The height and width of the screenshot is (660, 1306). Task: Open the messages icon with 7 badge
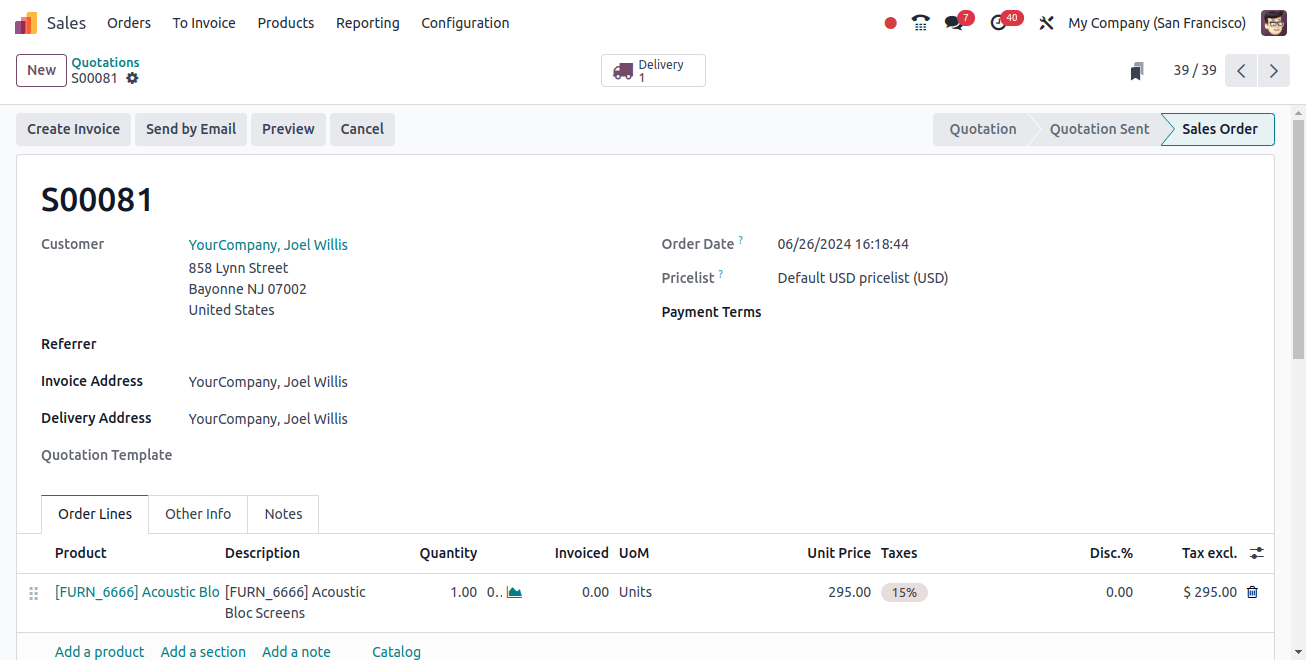click(x=954, y=22)
